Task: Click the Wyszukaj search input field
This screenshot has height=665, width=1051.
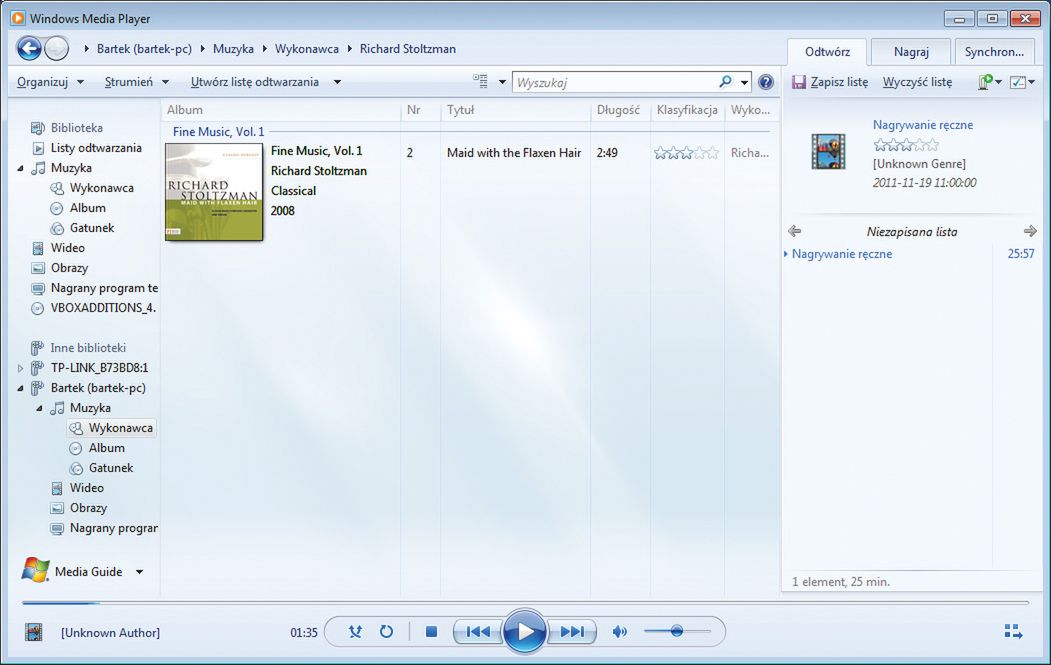Action: click(615, 82)
